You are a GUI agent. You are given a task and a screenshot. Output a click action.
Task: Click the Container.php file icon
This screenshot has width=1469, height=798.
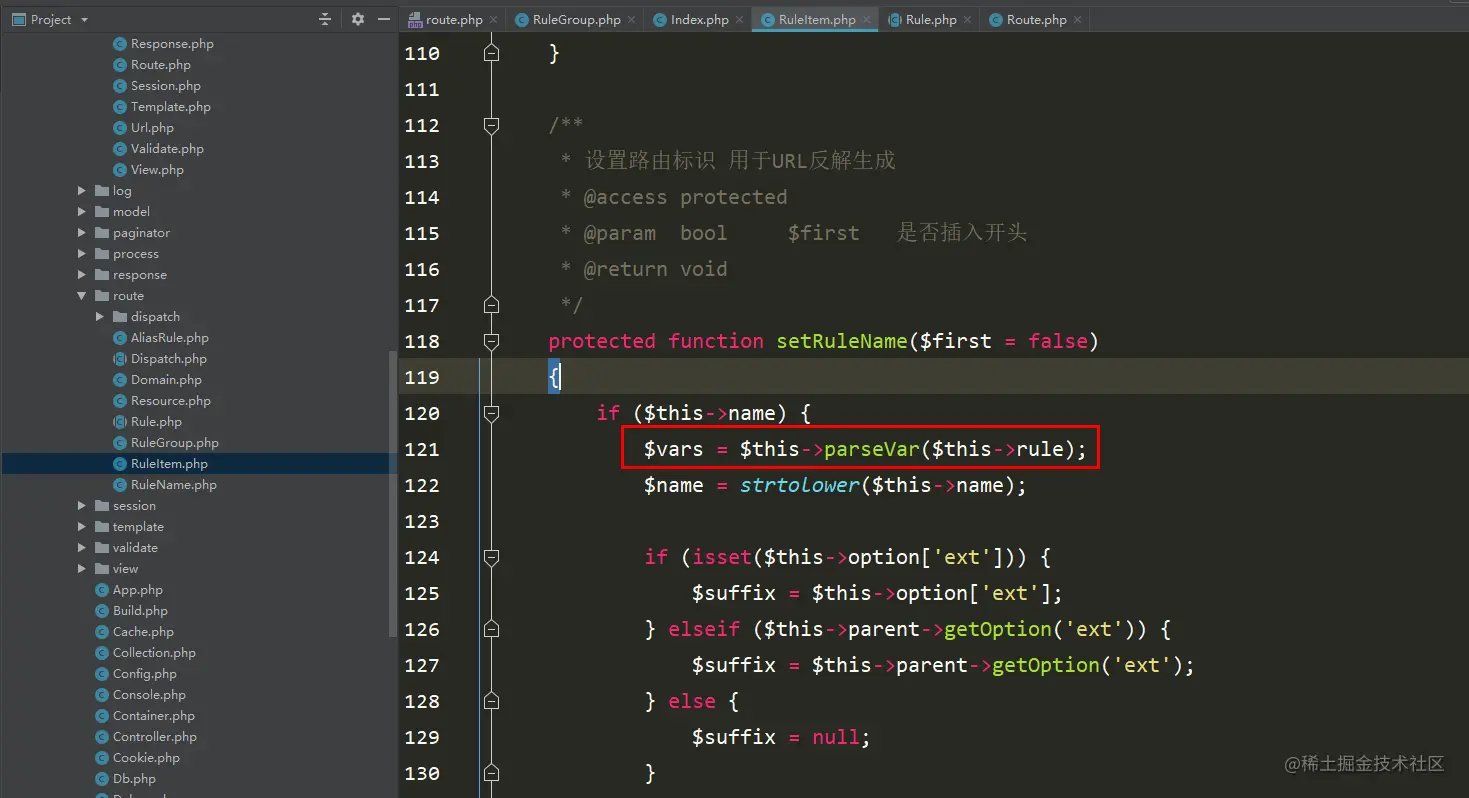coord(103,715)
